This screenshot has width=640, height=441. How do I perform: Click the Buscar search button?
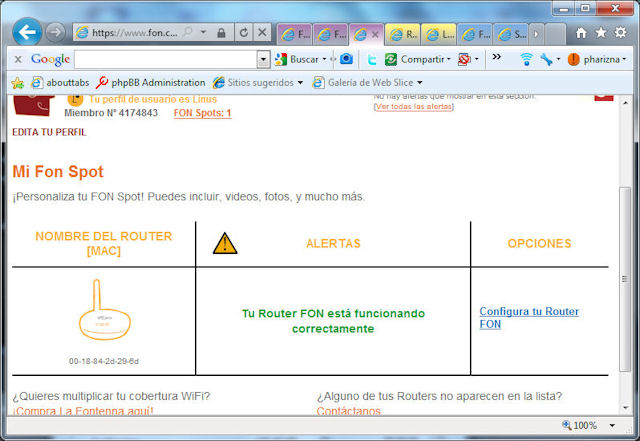tap(297, 59)
